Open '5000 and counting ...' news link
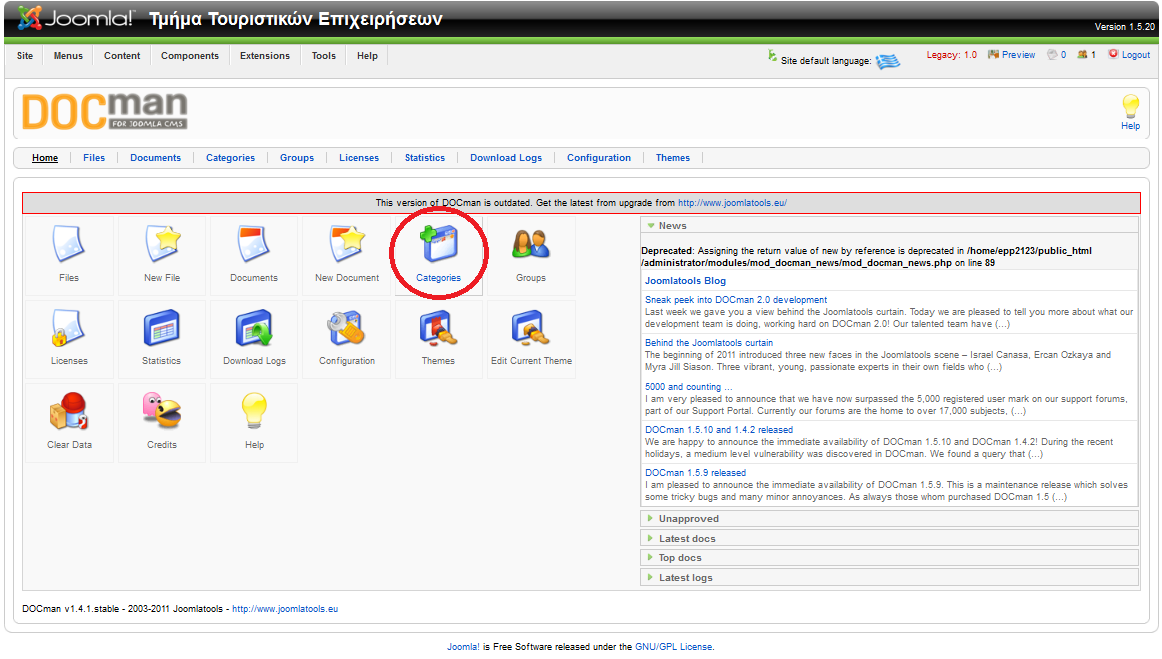 coord(688,386)
